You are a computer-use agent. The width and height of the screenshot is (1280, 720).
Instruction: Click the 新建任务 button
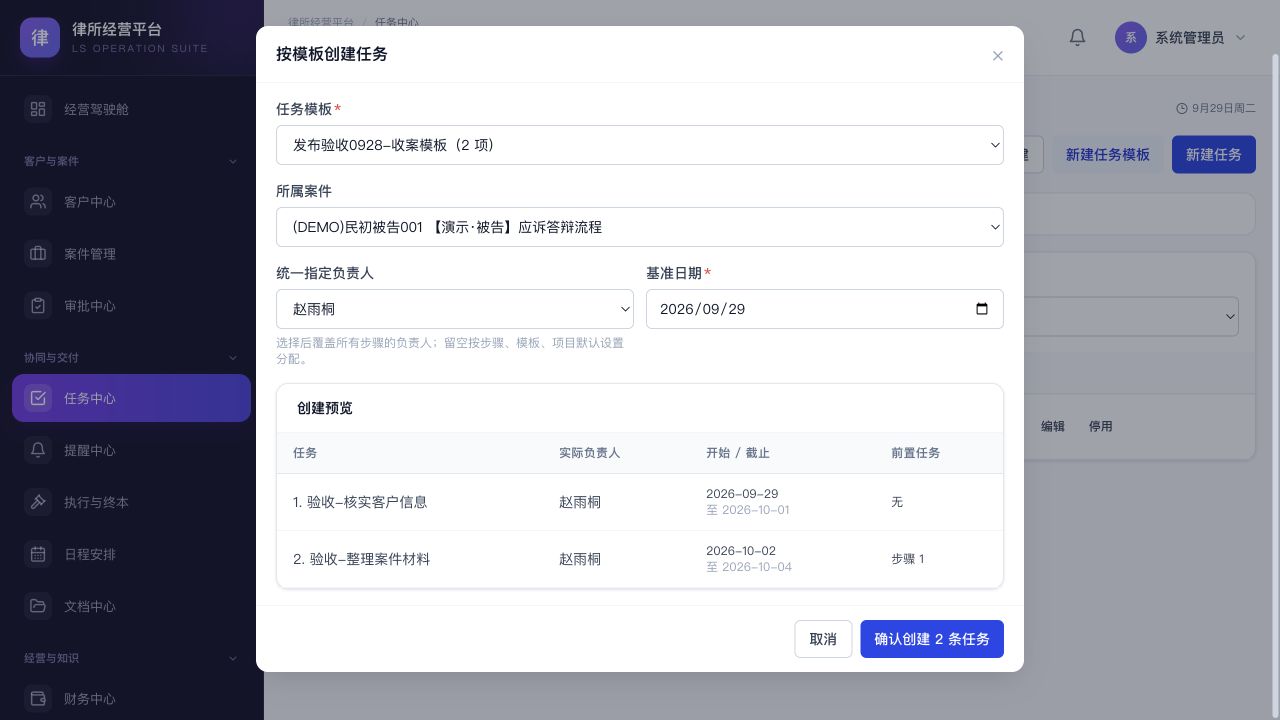point(1214,155)
